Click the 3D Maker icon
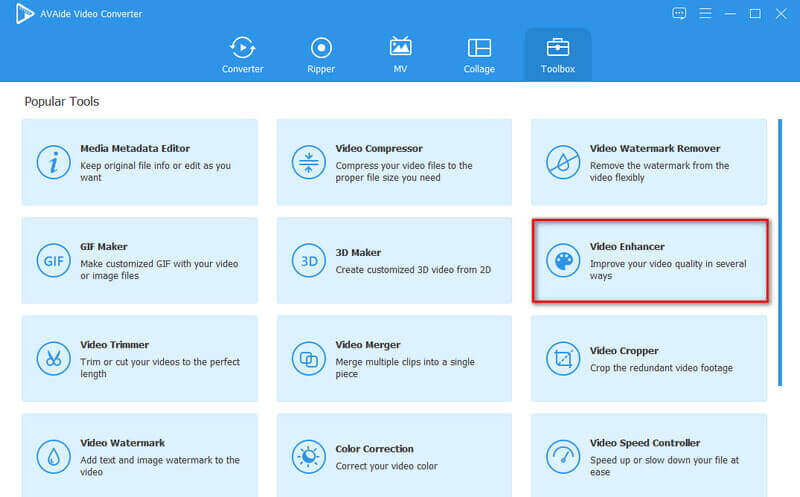800x497 pixels. tap(309, 261)
